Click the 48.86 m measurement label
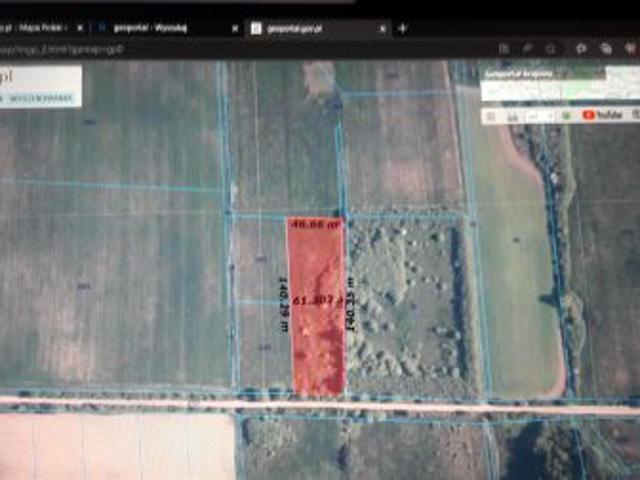The height and width of the screenshot is (480, 640). (x=315, y=224)
